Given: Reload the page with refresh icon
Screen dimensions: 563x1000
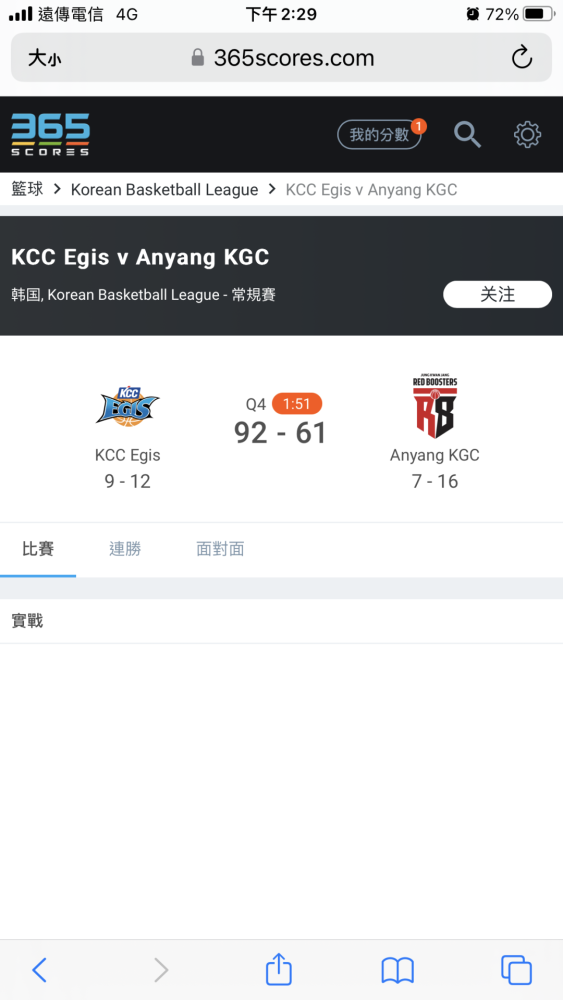Looking at the screenshot, I should click(522, 57).
